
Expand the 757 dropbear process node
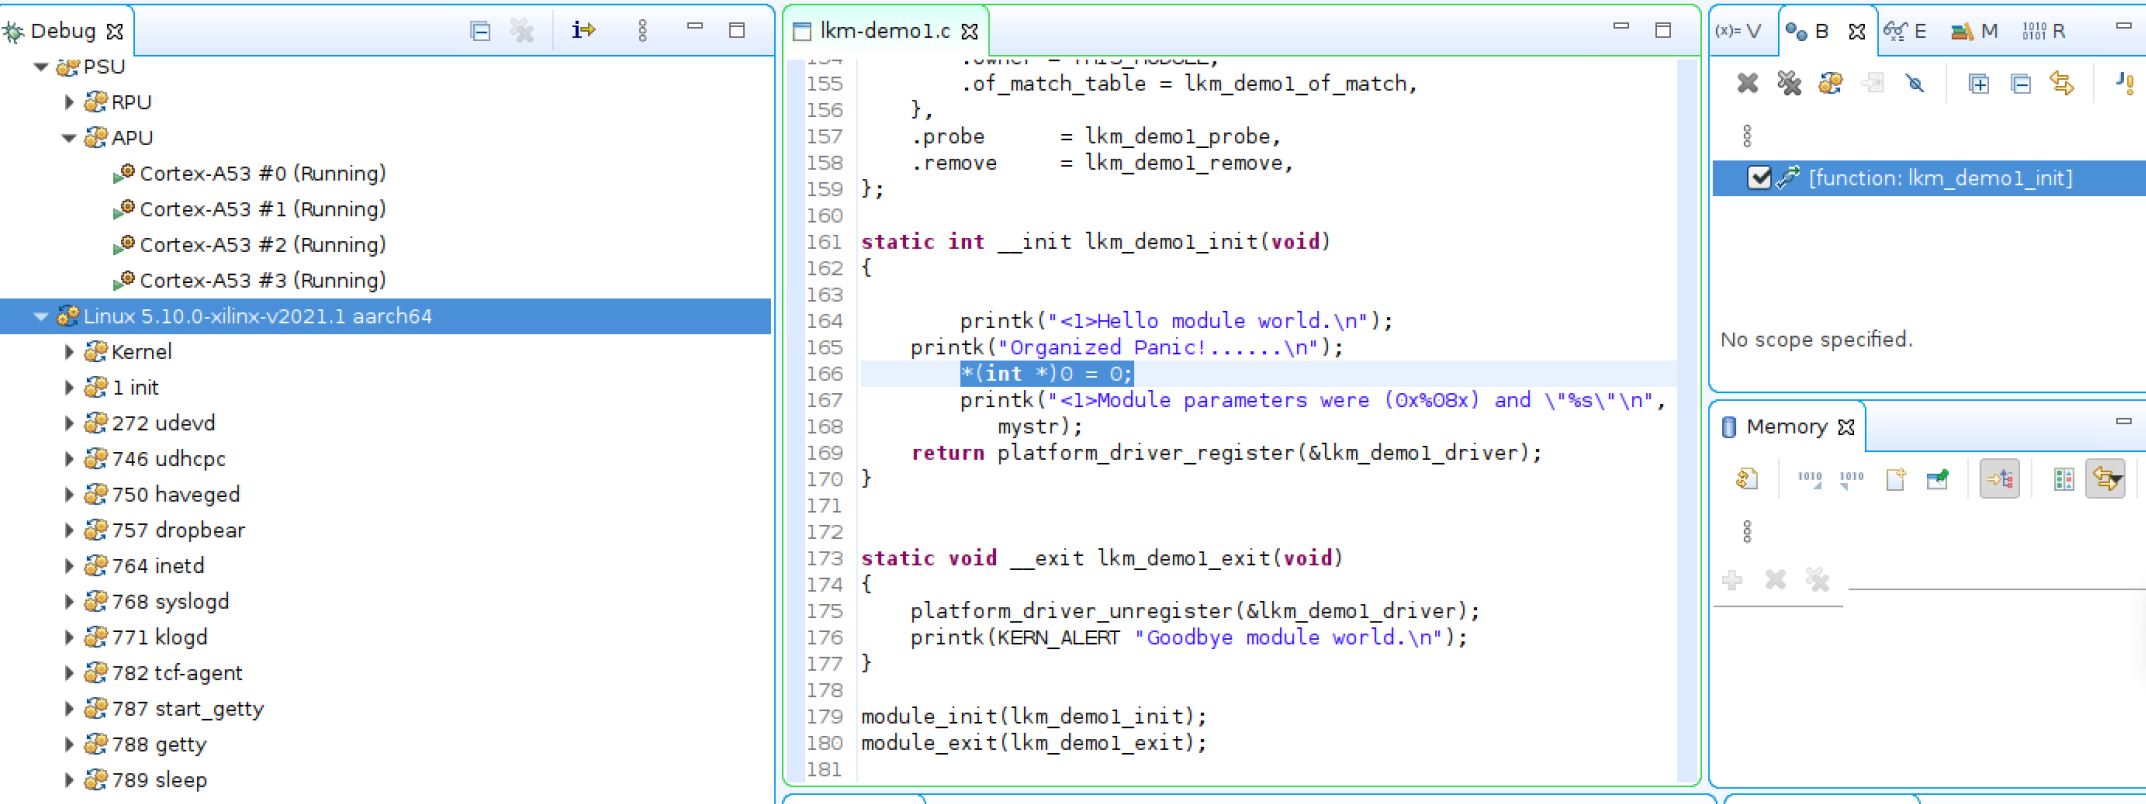point(69,531)
